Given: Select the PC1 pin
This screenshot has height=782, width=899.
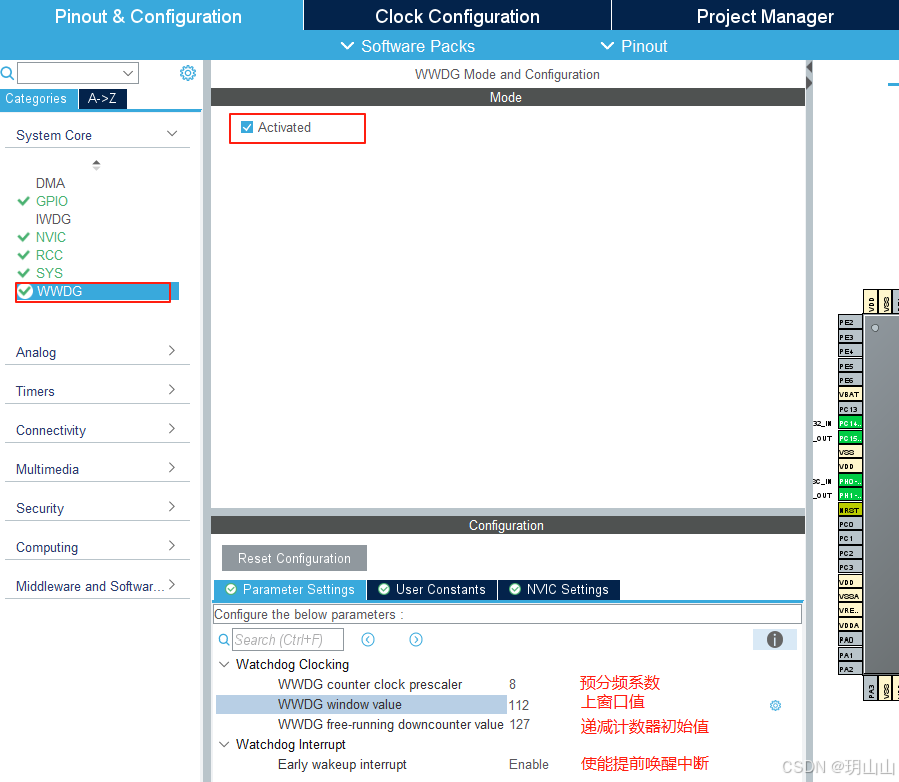Looking at the screenshot, I should click(850, 538).
